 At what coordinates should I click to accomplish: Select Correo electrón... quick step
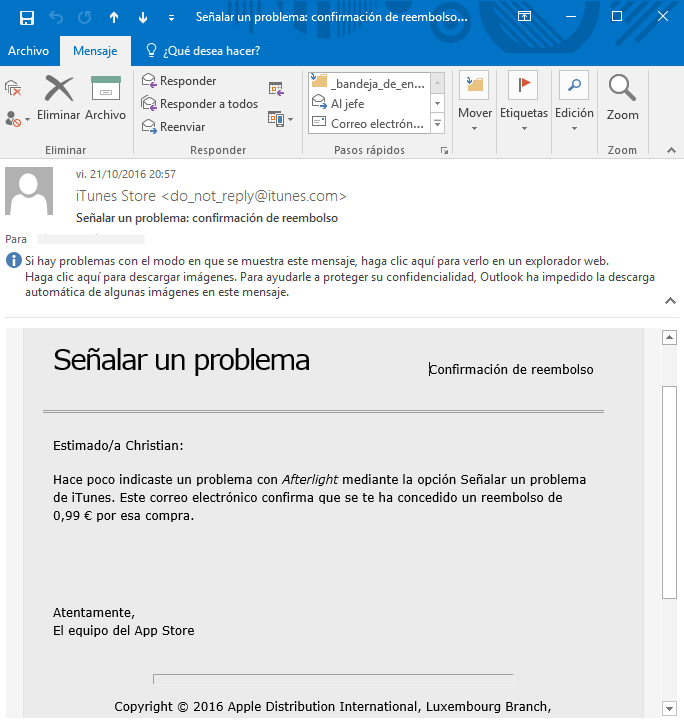pos(369,123)
